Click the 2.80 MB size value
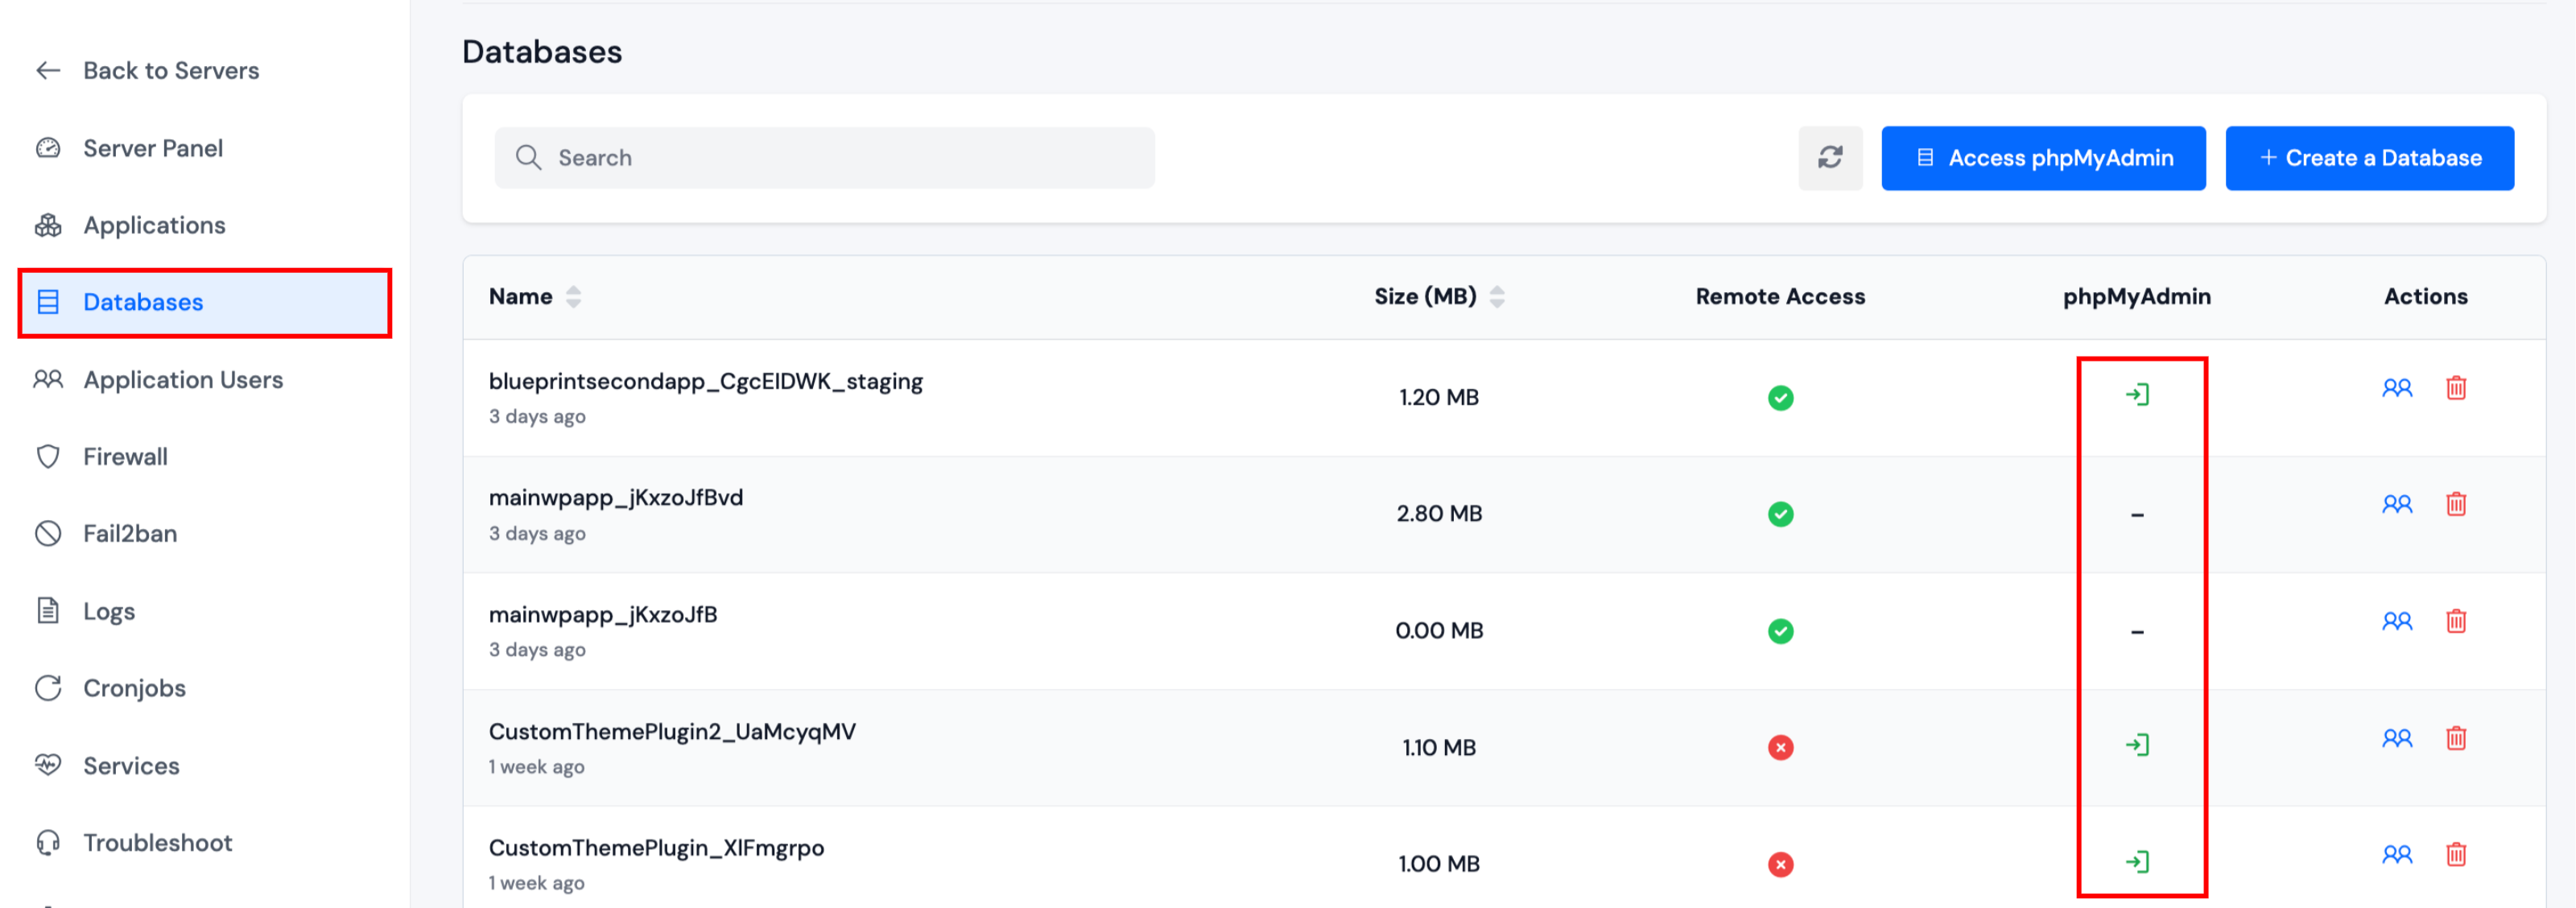2576x908 pixels. 1439,514
